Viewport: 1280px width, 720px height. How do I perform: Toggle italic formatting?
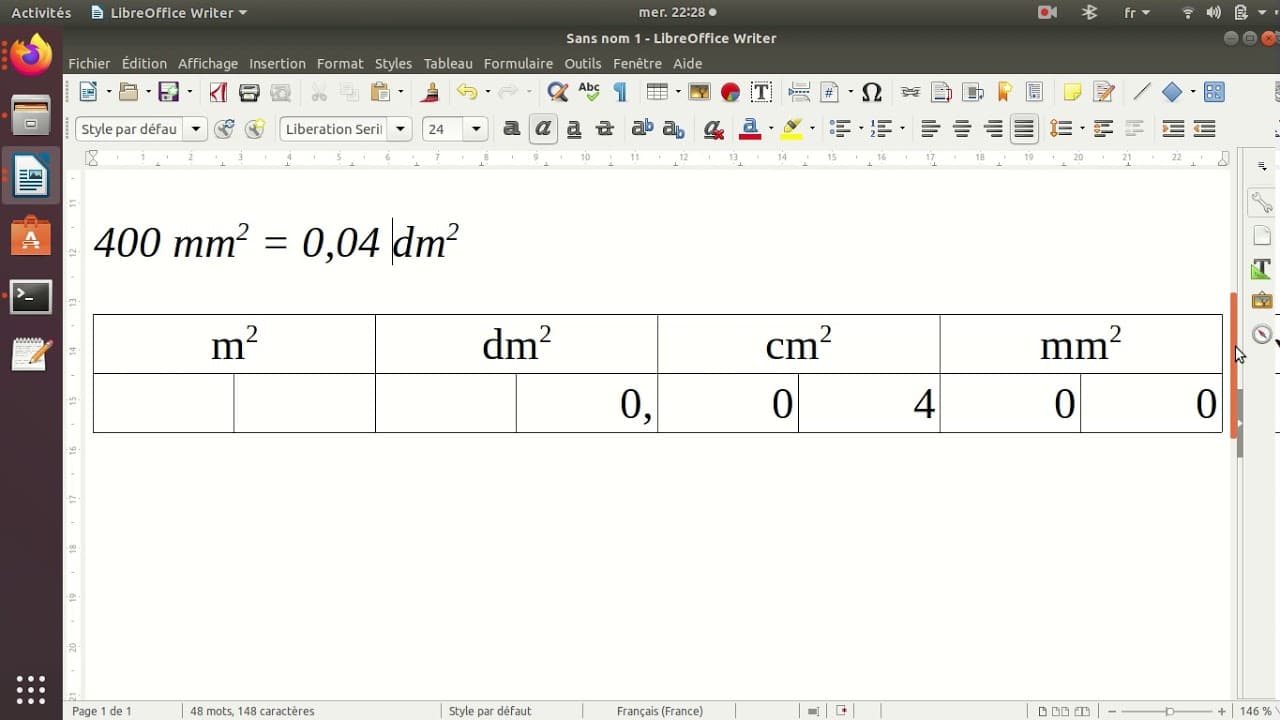(x=543, y=129)
